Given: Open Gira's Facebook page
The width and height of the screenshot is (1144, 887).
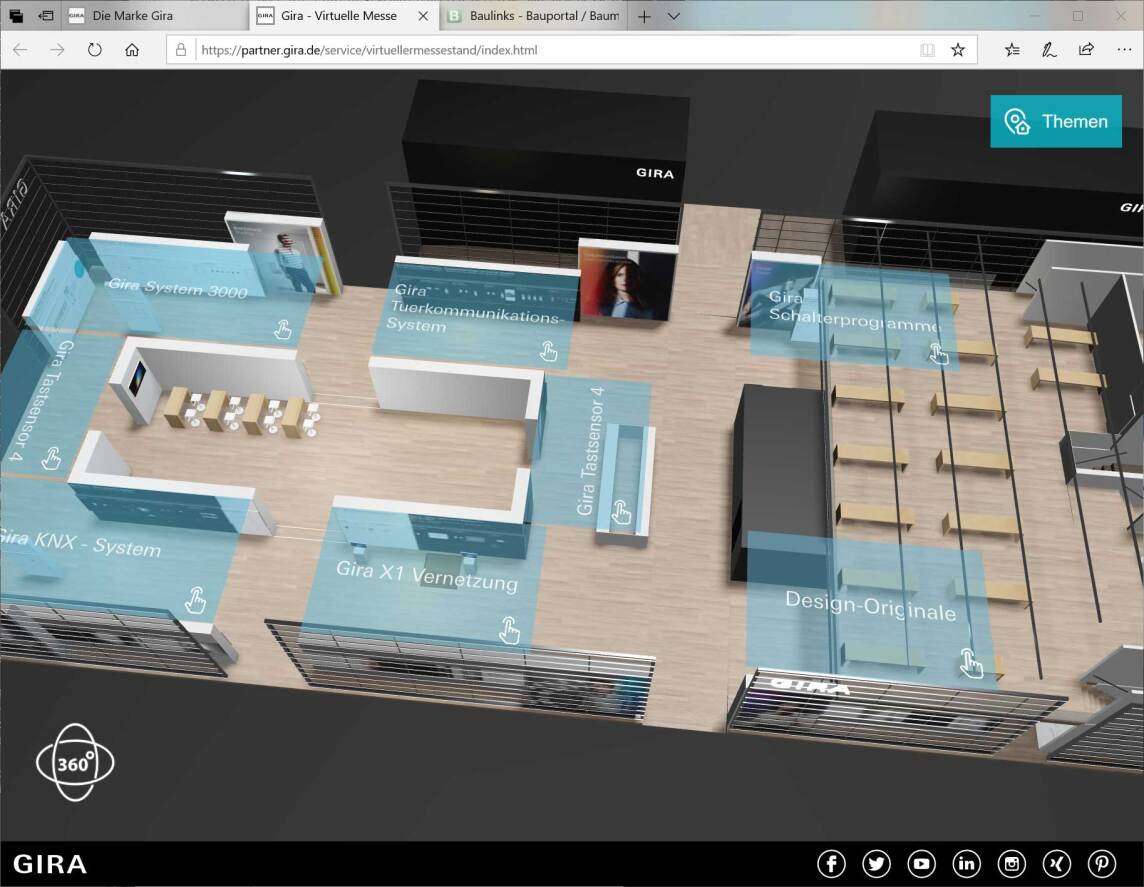Looking at the screenshot, I should (x=831, y=864).
